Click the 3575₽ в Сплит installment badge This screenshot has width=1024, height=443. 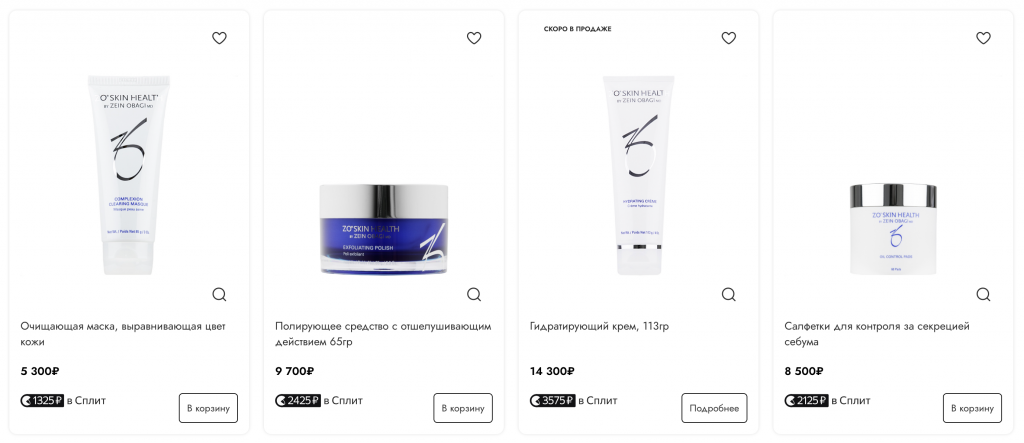click(x=573, y=401)
